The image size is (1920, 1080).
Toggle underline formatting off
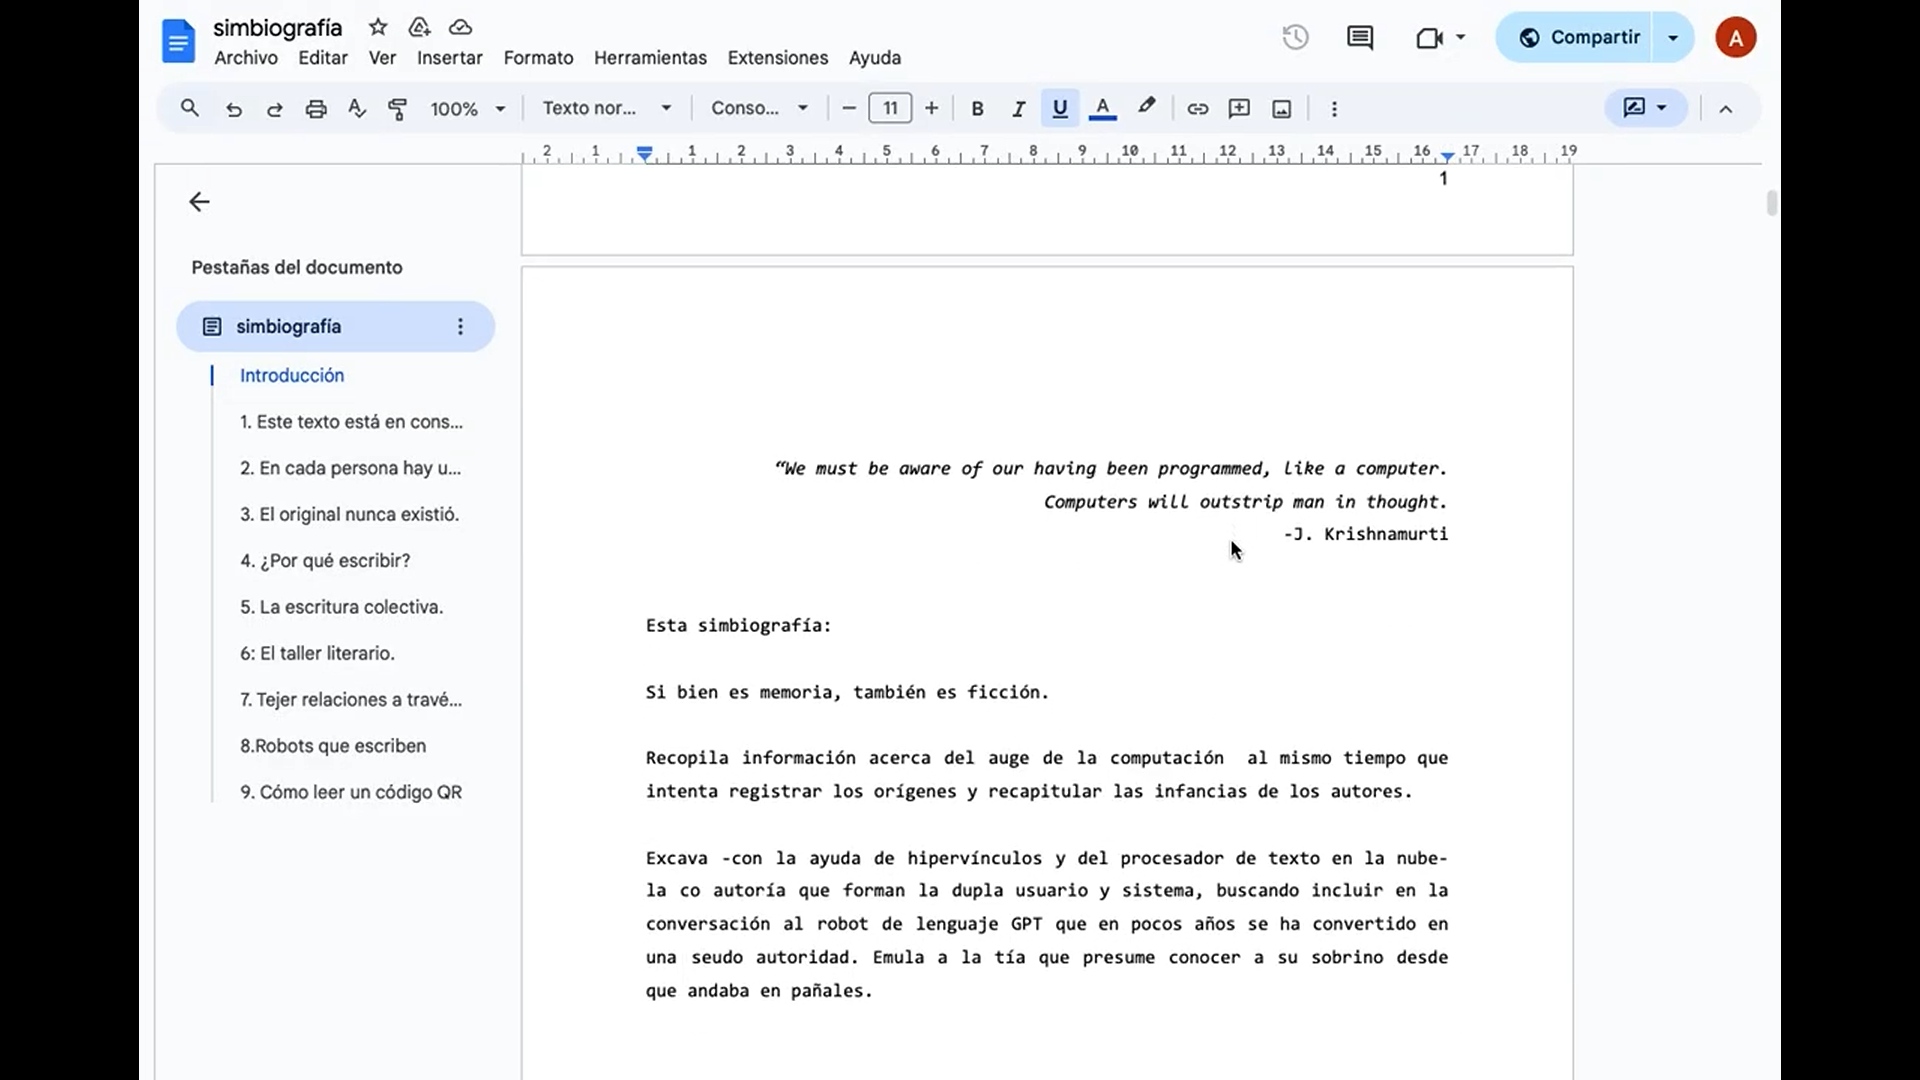(x=1059, y=109)
